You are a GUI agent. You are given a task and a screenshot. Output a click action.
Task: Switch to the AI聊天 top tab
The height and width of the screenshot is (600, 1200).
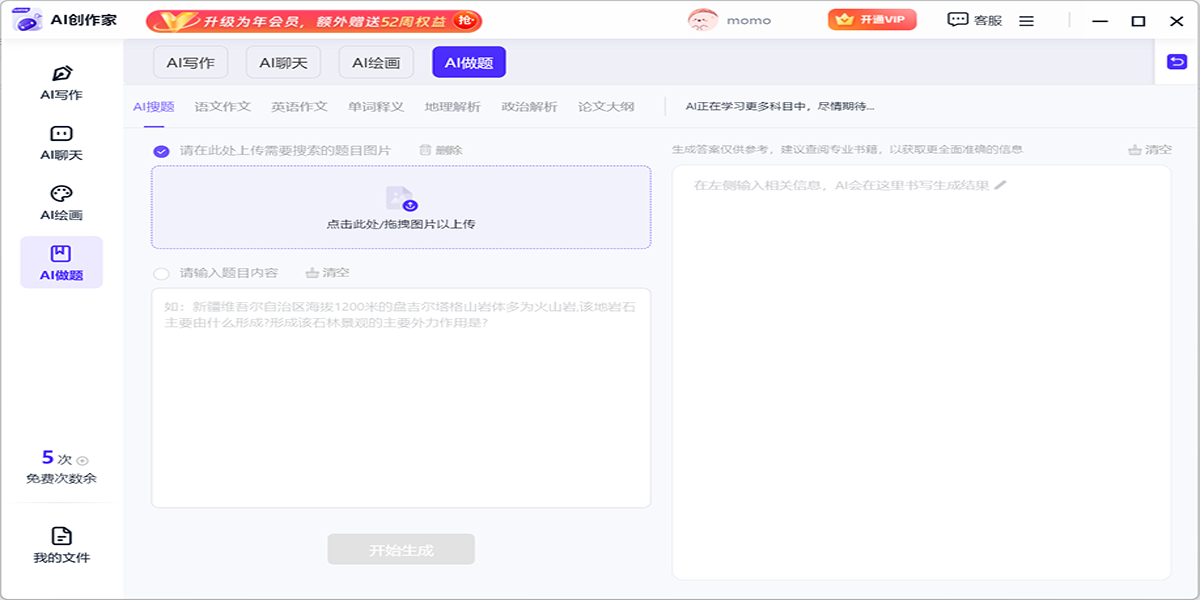[284, 62]
